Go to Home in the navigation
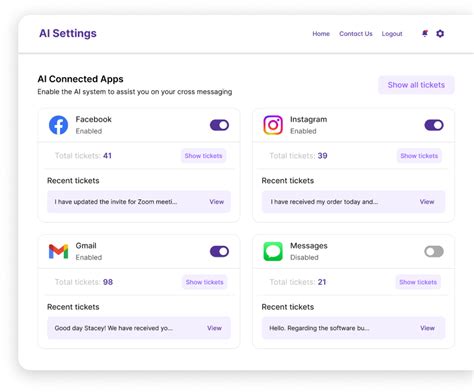Screen dimensions: 474x392 coord(321,34)
